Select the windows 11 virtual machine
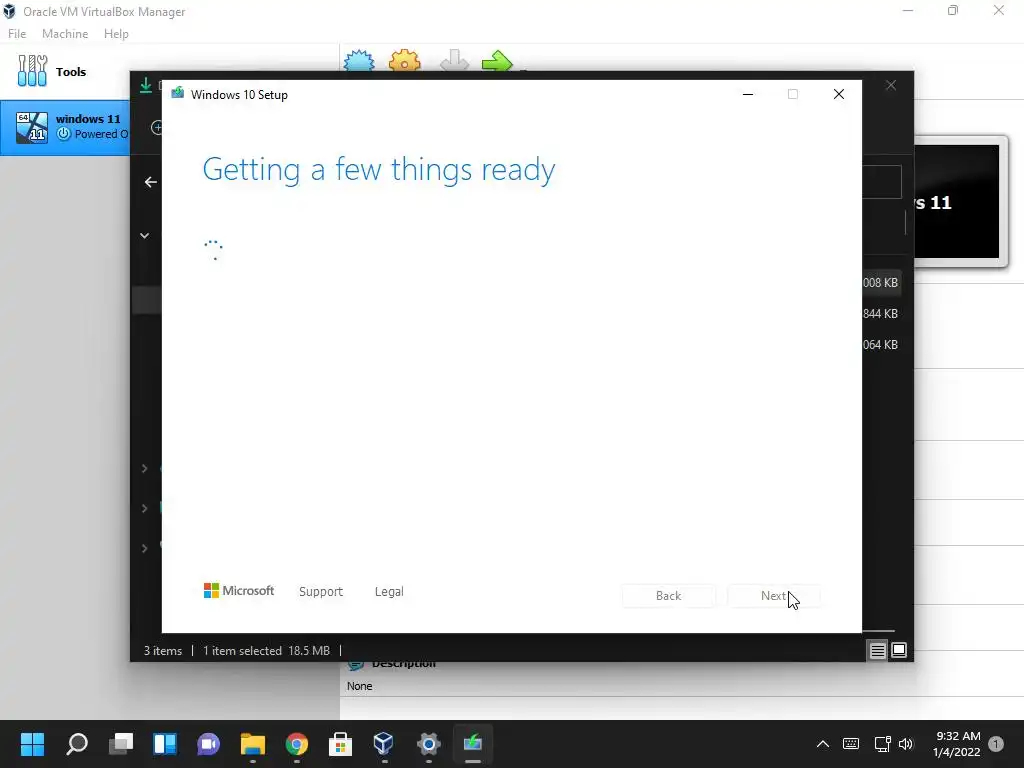1024x768 pixels. tap(65, 127)
